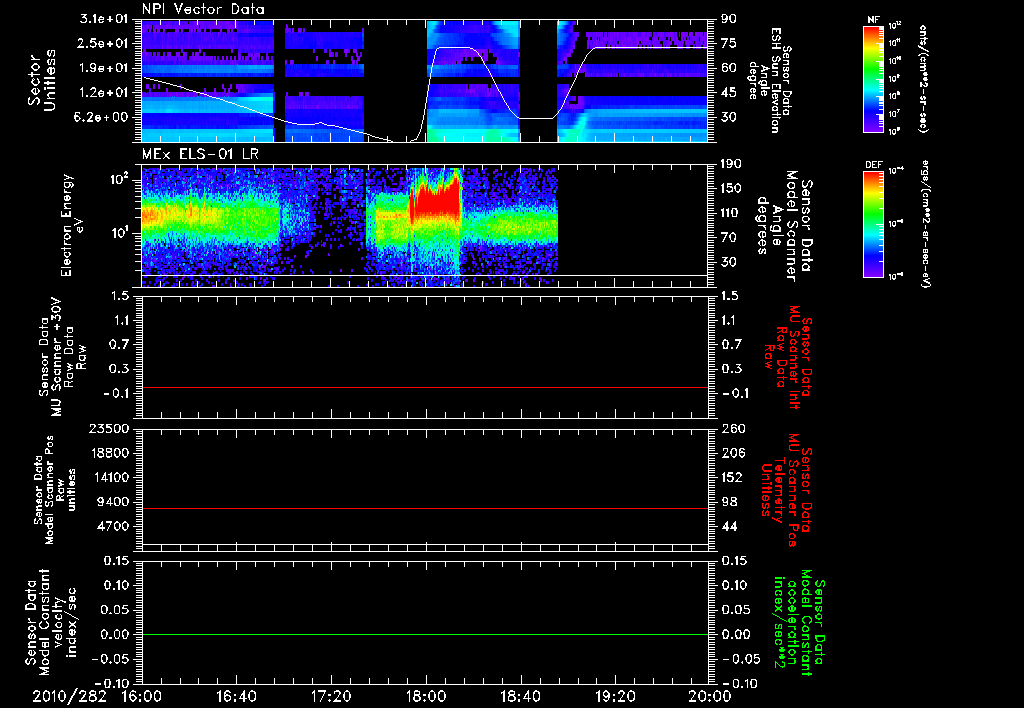
Task: Click the '16:40' time axis label
Action: point(236,696)
